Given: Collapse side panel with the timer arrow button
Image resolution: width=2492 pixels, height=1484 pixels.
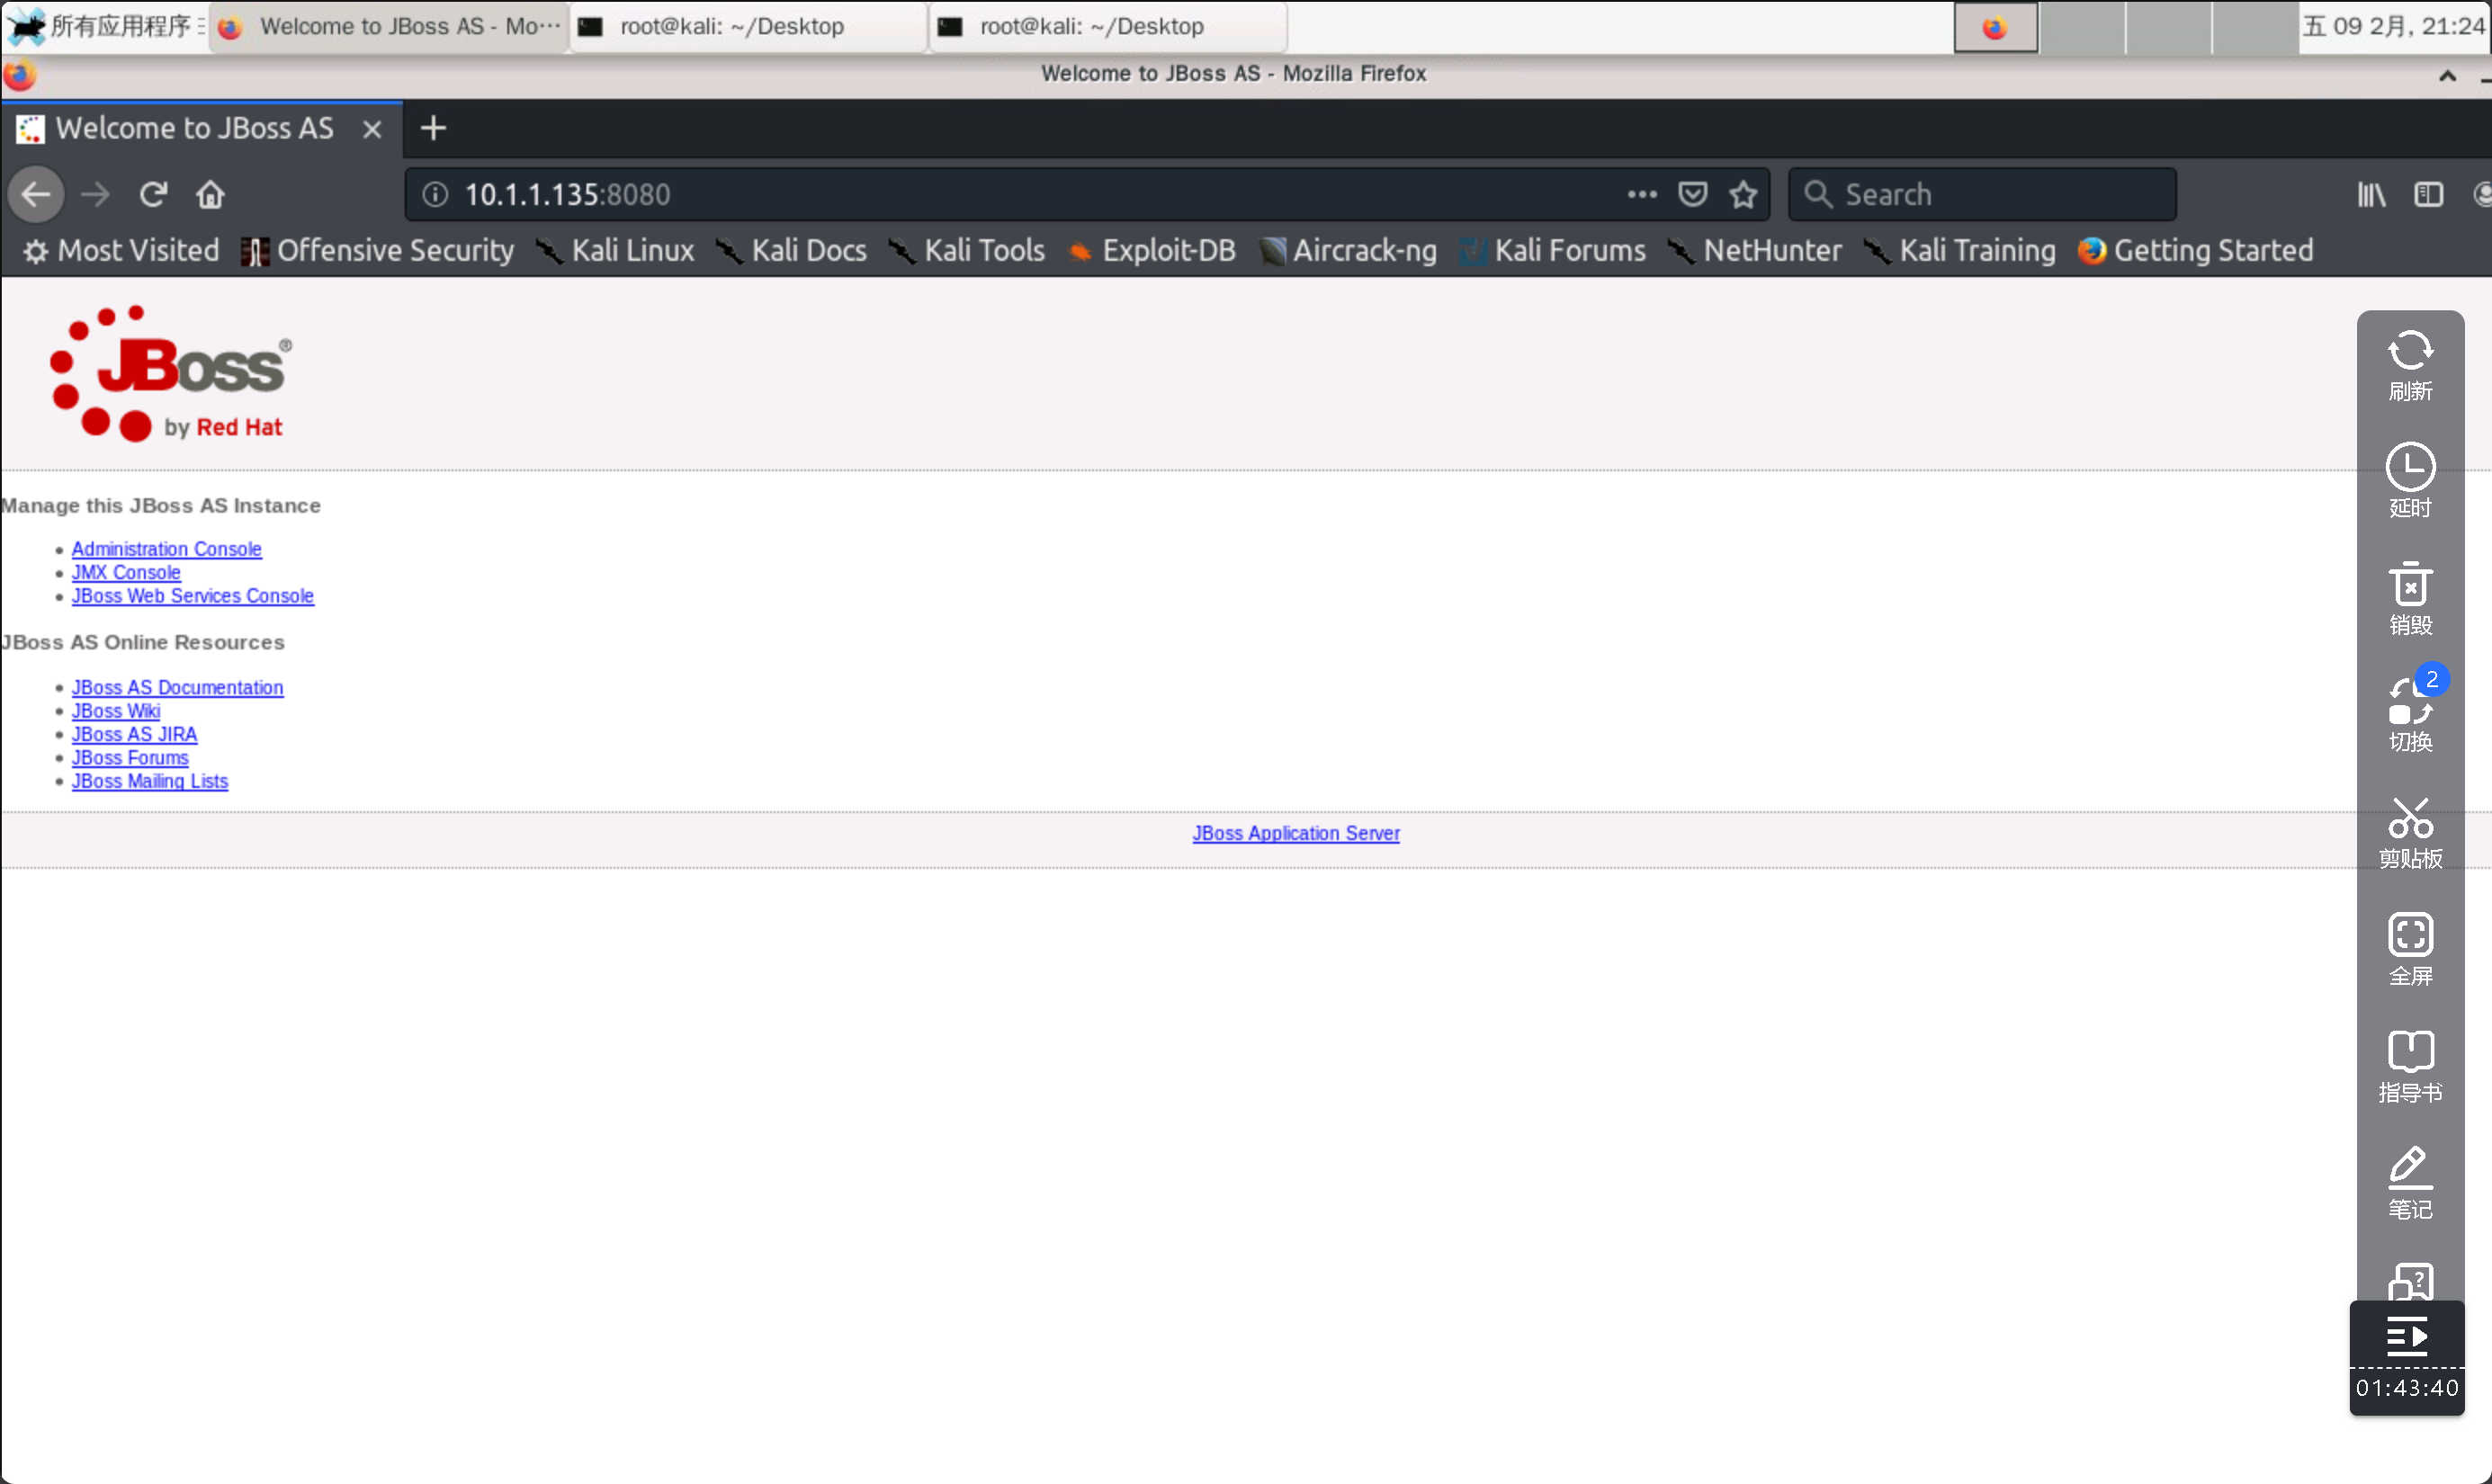Looking at the screenshot, I should [x=2406, y=1336].
